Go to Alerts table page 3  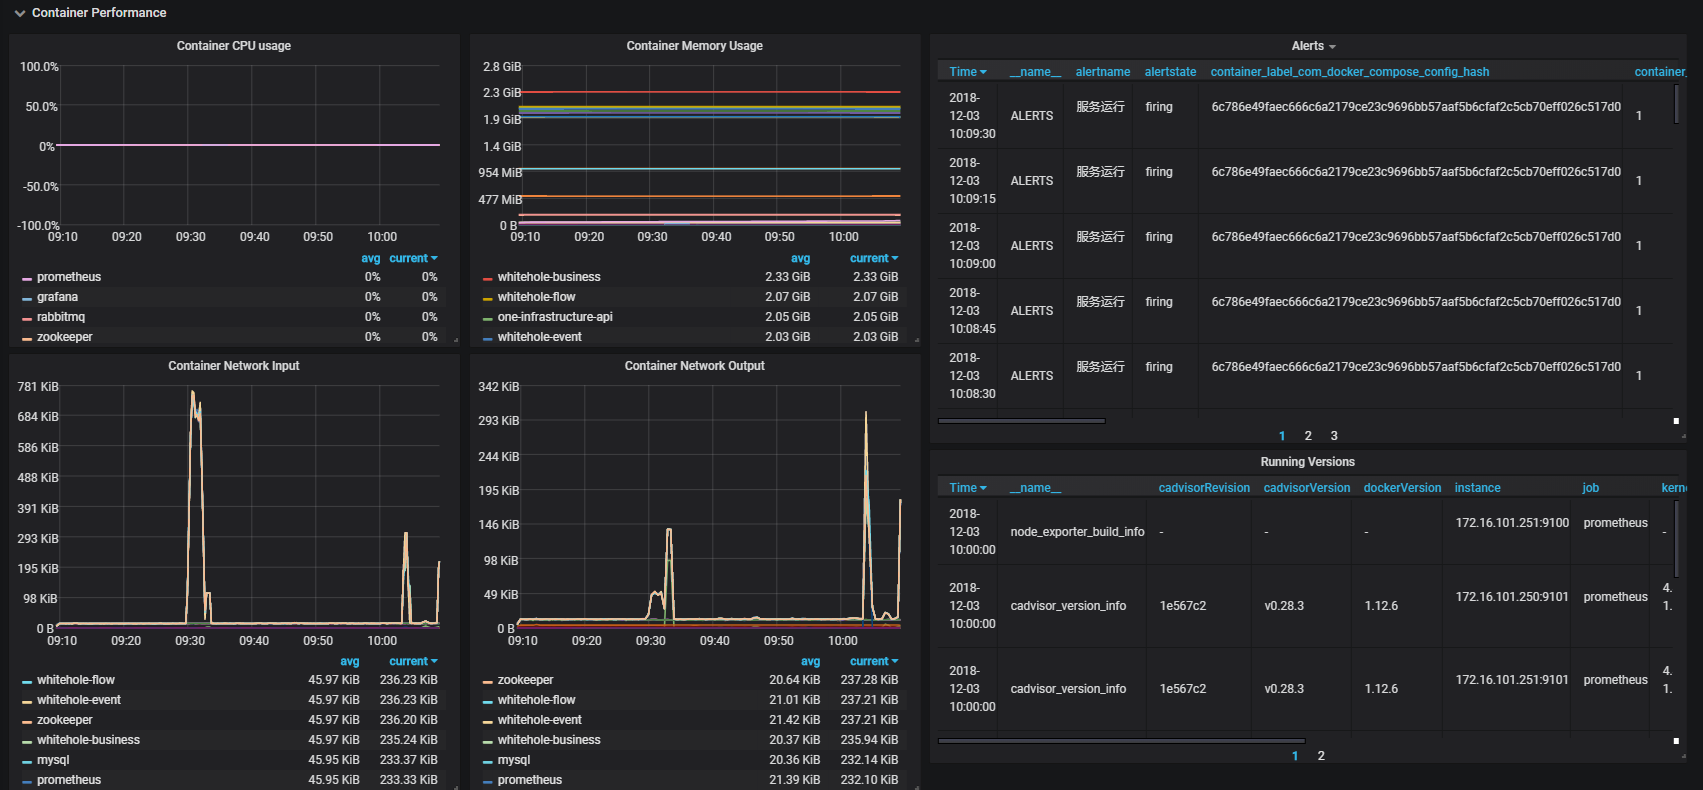[1334, 436]
